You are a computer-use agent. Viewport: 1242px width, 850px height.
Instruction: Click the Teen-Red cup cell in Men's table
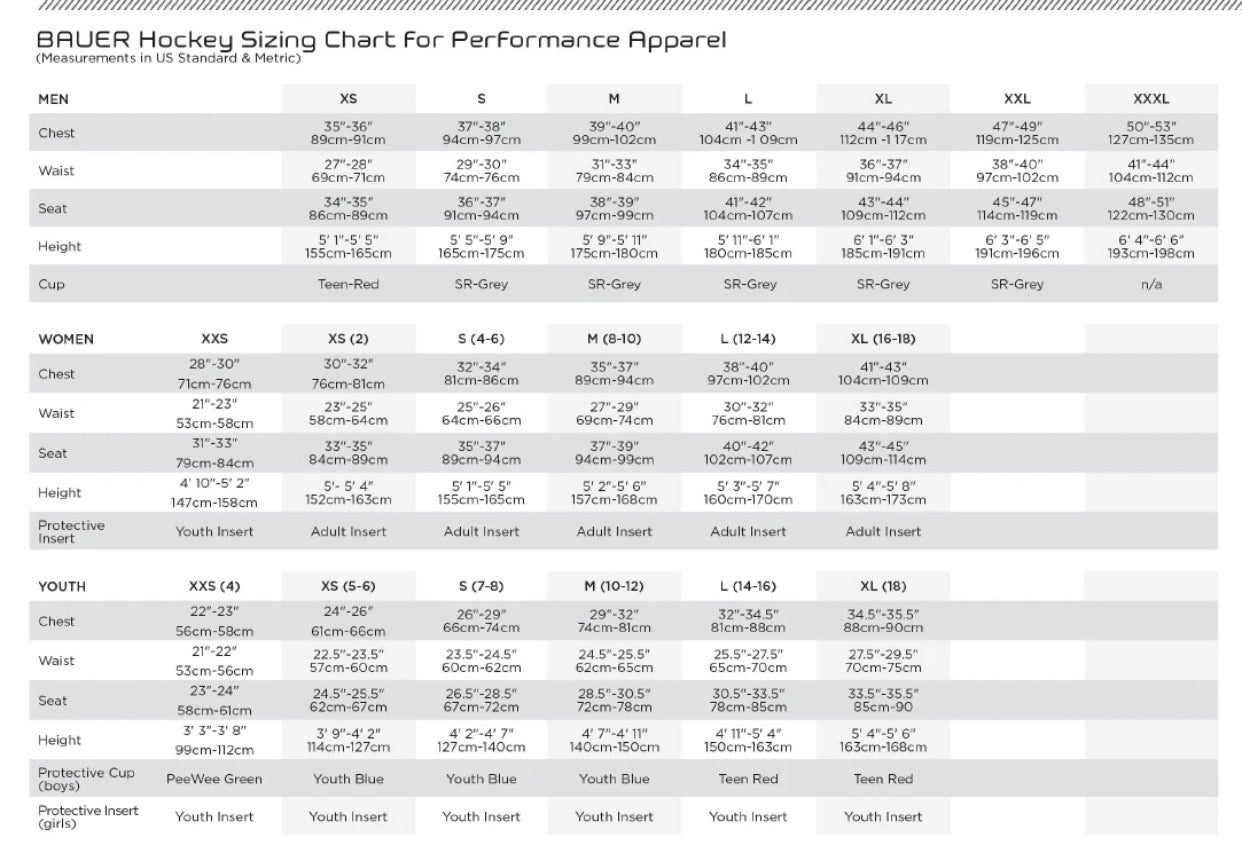pos(348,284)
